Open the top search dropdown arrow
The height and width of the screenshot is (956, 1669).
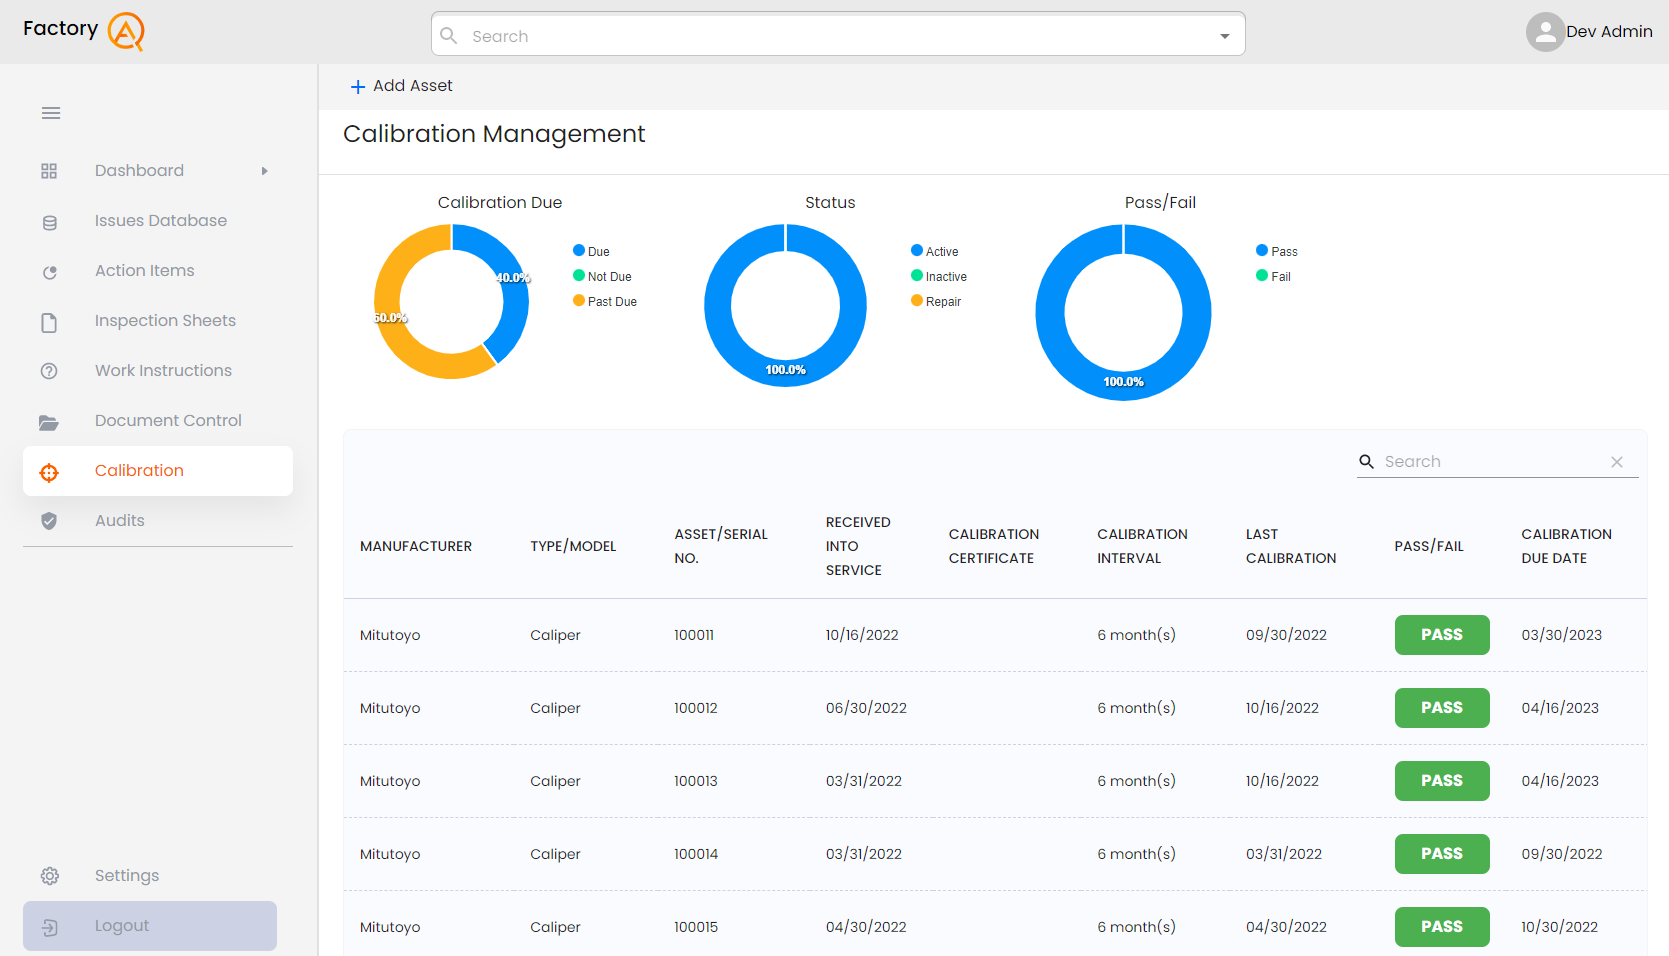click(1225, 36)
